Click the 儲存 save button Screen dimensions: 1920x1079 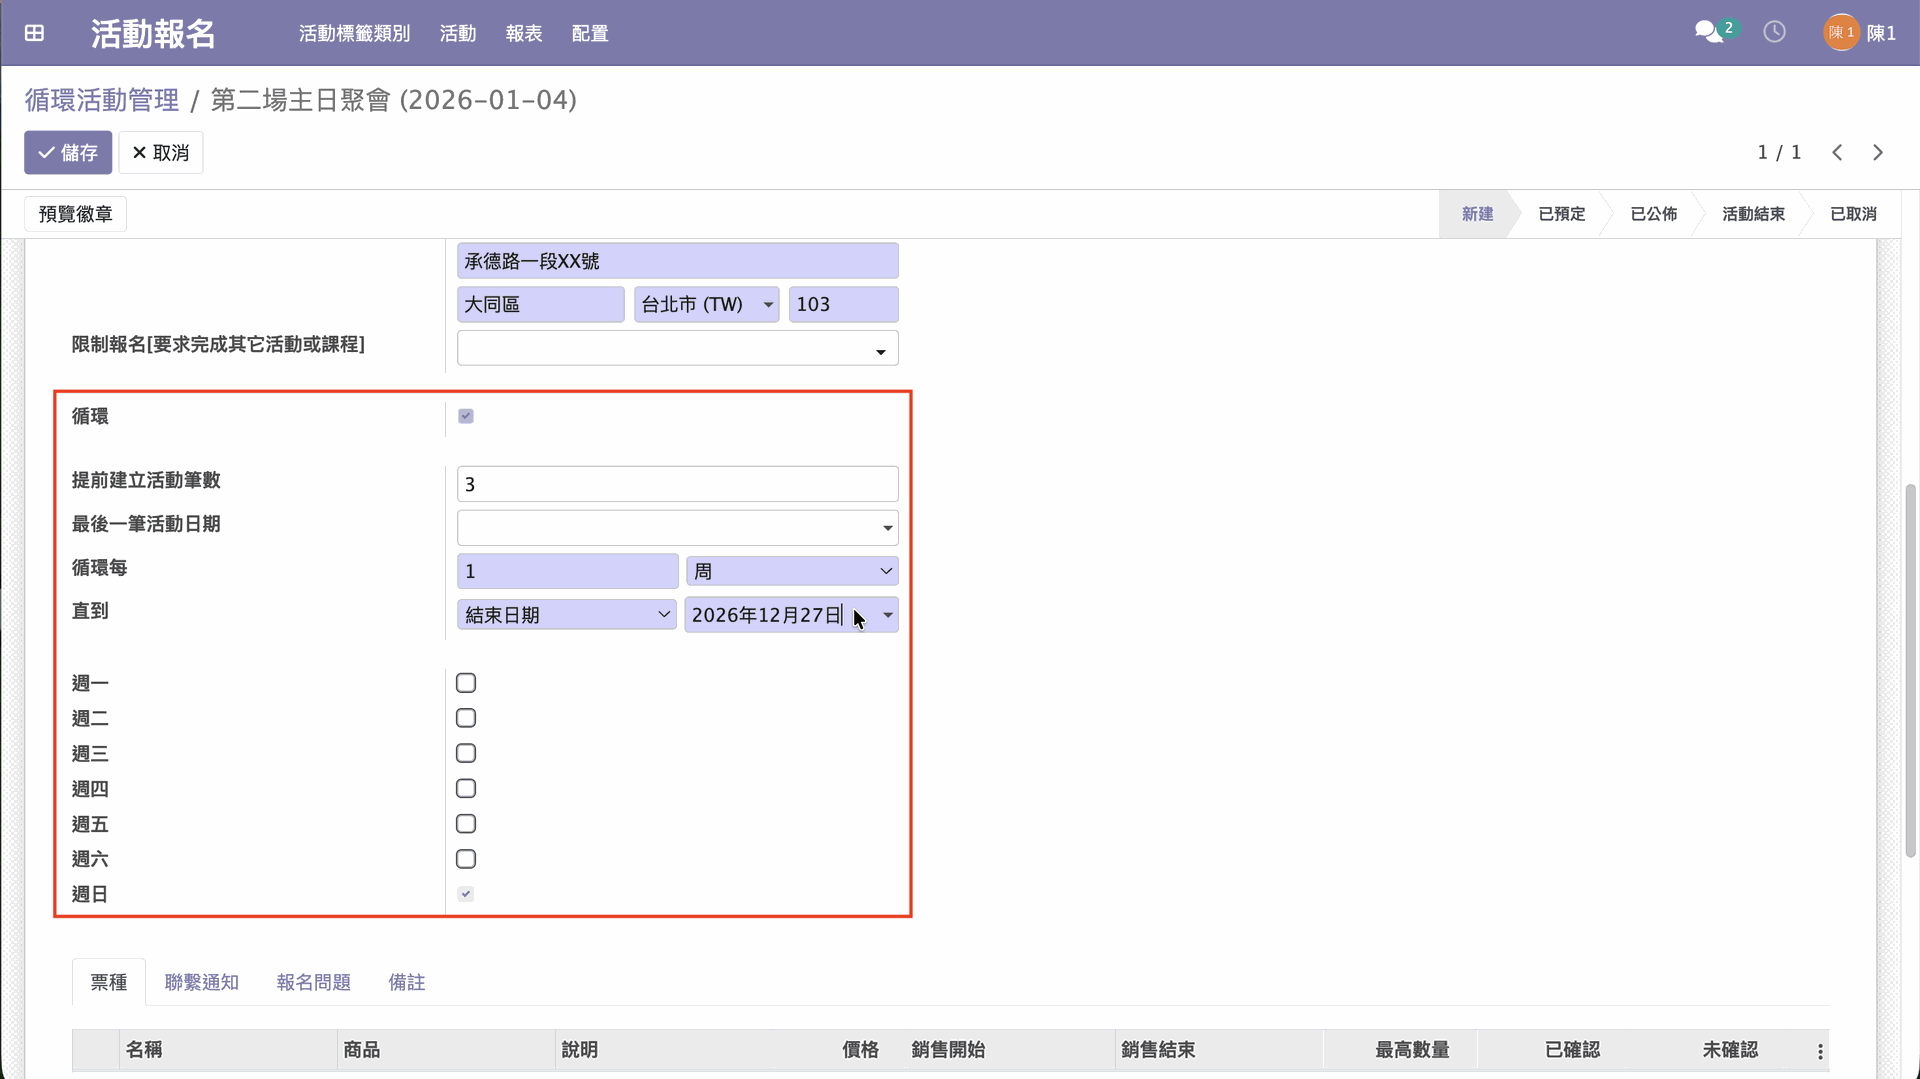[x=68, y=153]
